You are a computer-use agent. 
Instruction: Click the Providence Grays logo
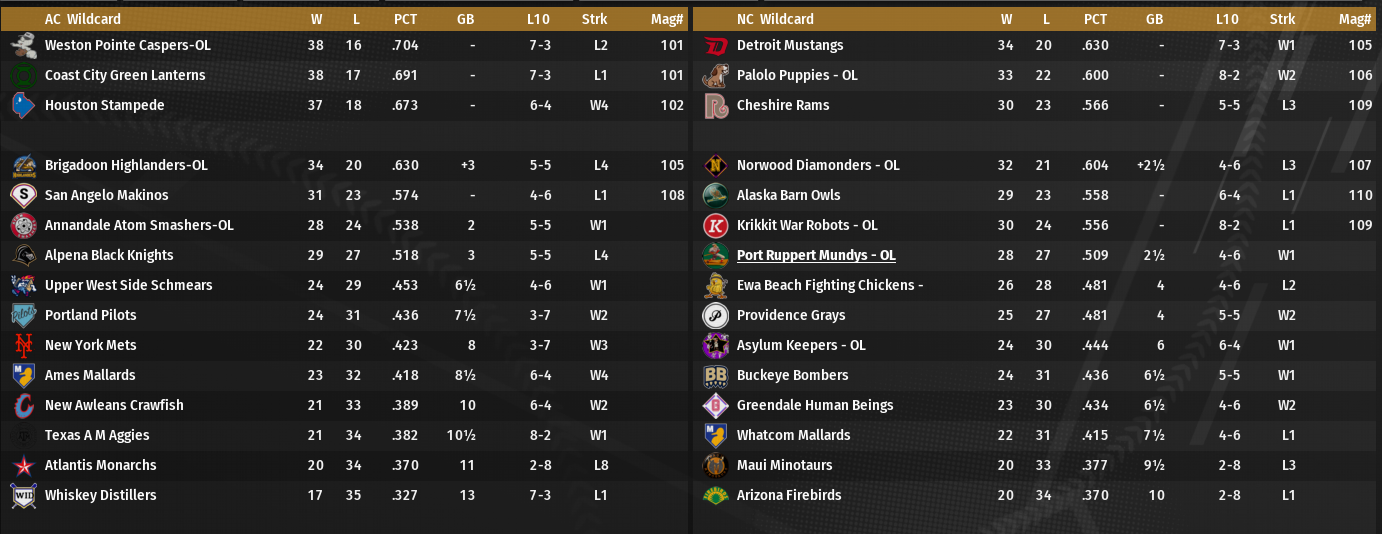[x=715, y=315]
